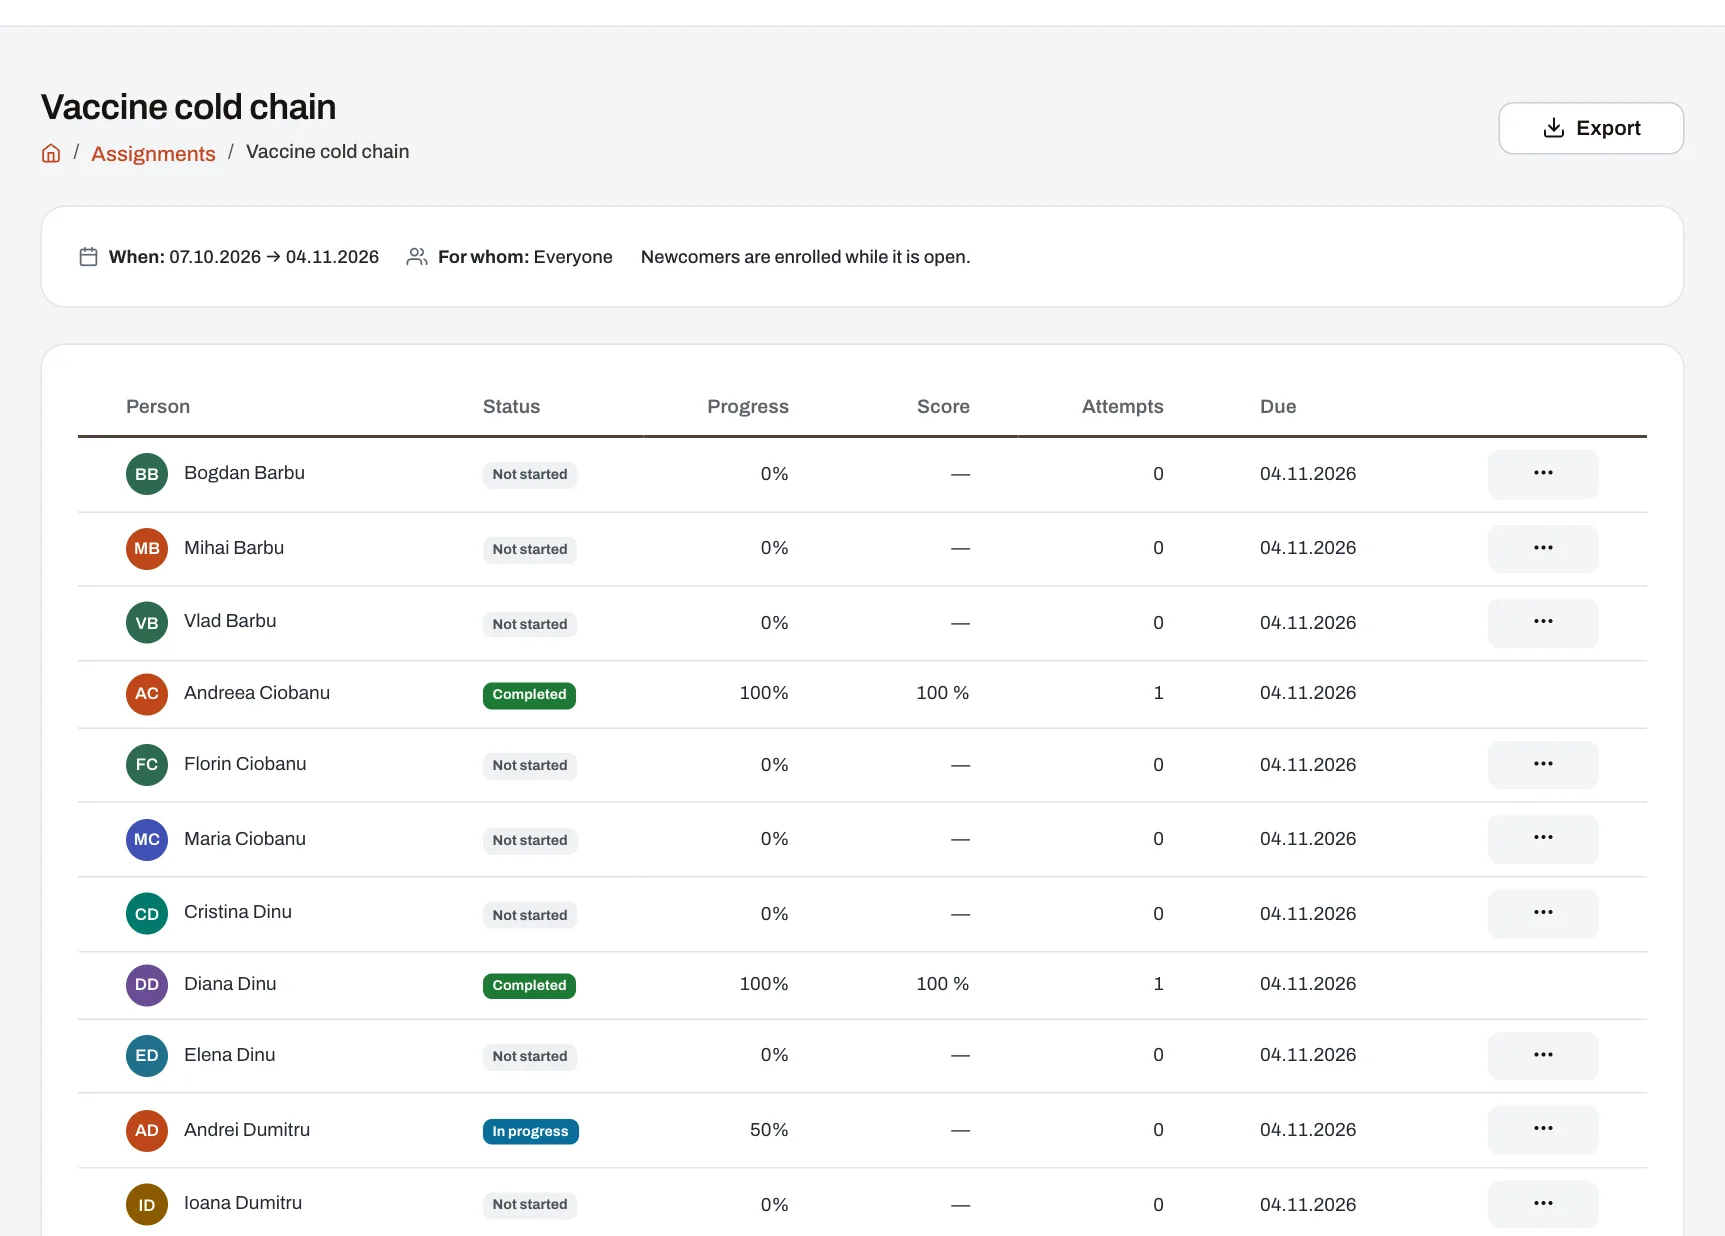Click the DD avatar of Diana Dinu
This screenshot has height=1236, width=1725.
pos(147,985)
